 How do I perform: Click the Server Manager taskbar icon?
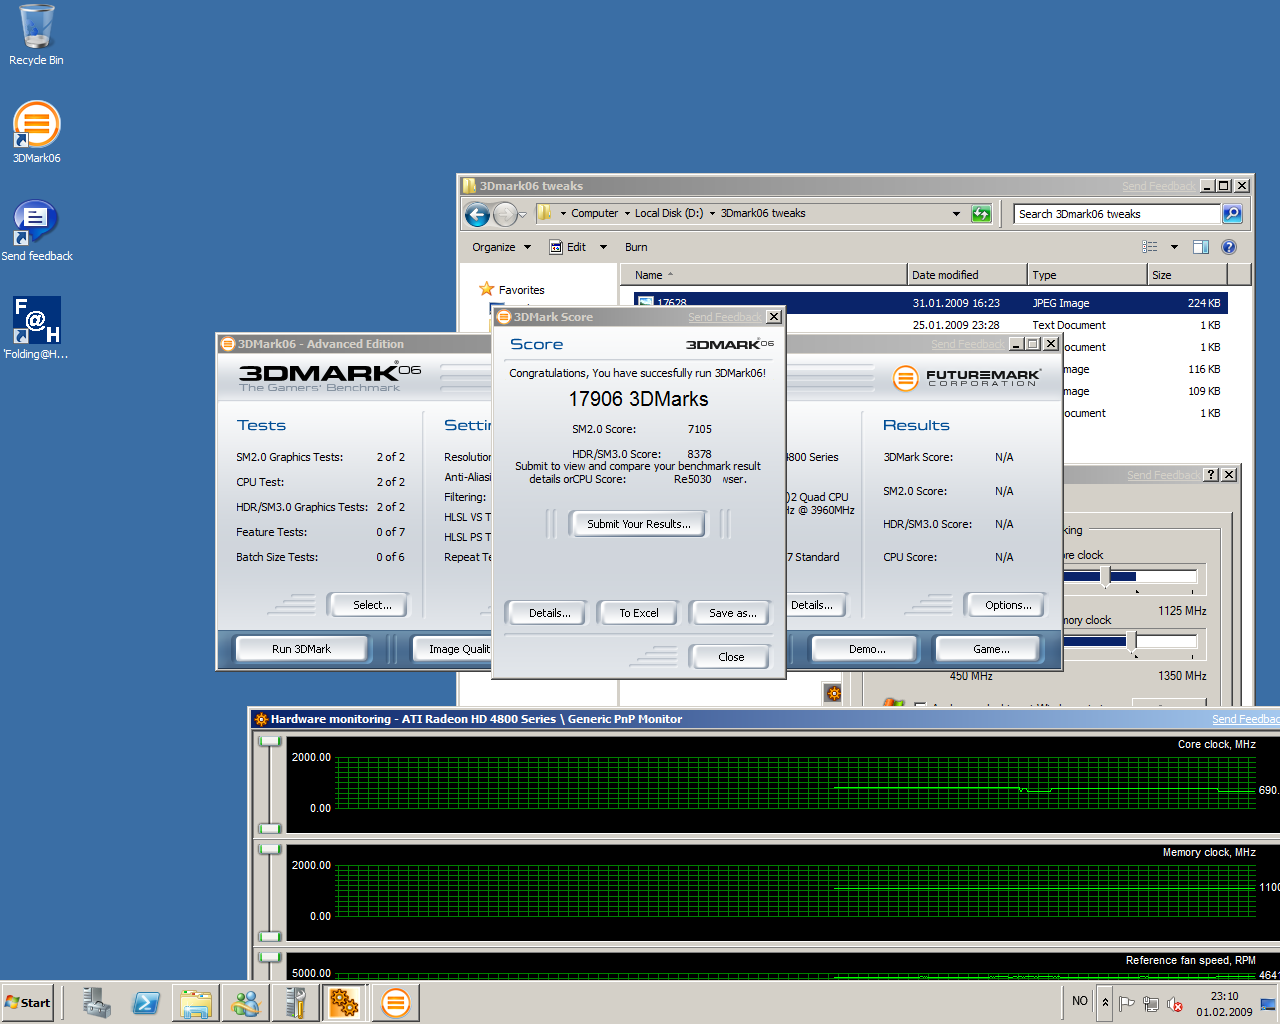[97, 1003]
